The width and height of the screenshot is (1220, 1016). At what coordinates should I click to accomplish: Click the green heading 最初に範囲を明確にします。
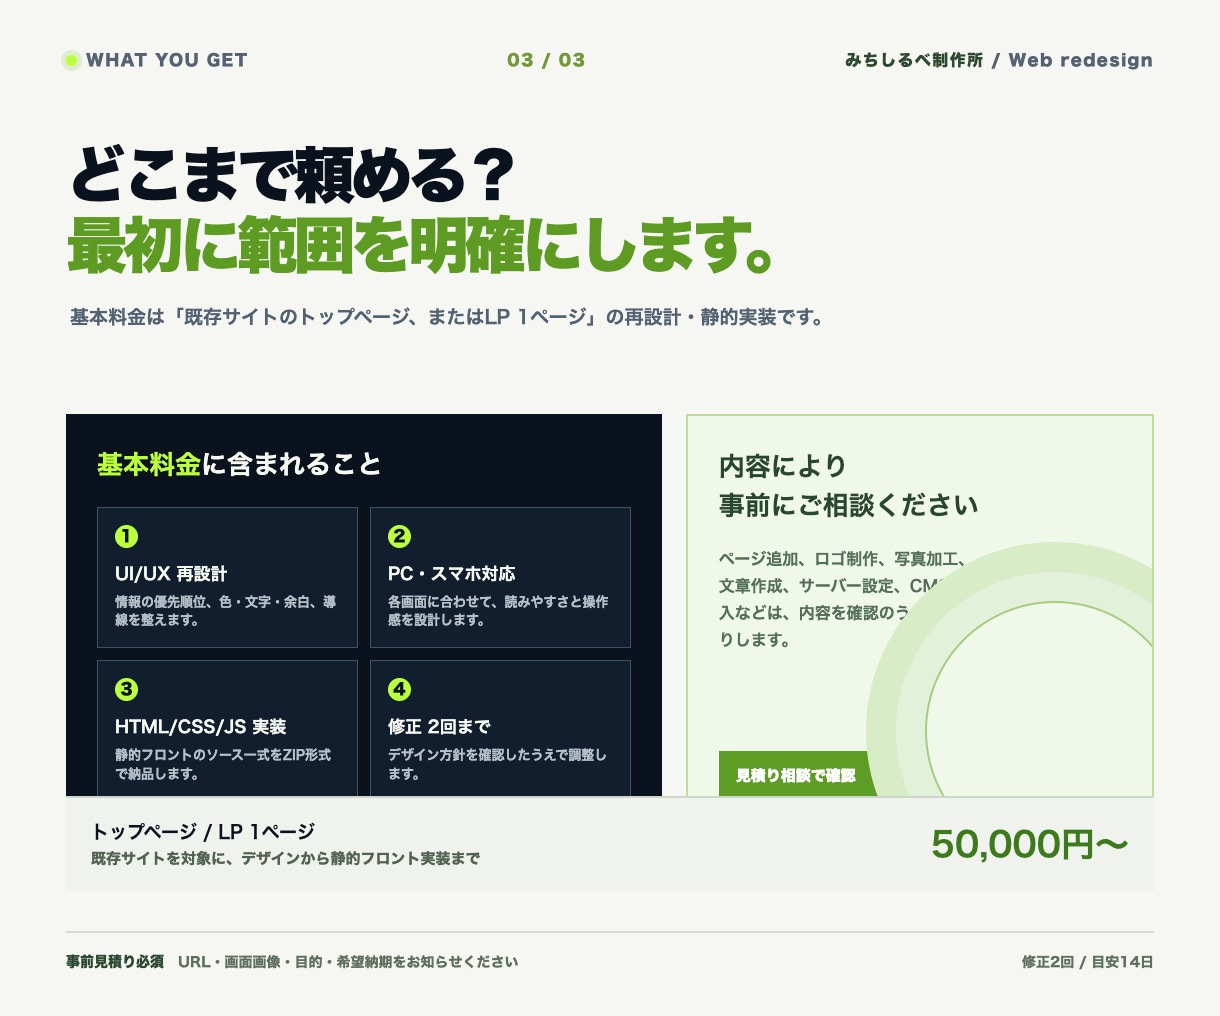(421, 245)
